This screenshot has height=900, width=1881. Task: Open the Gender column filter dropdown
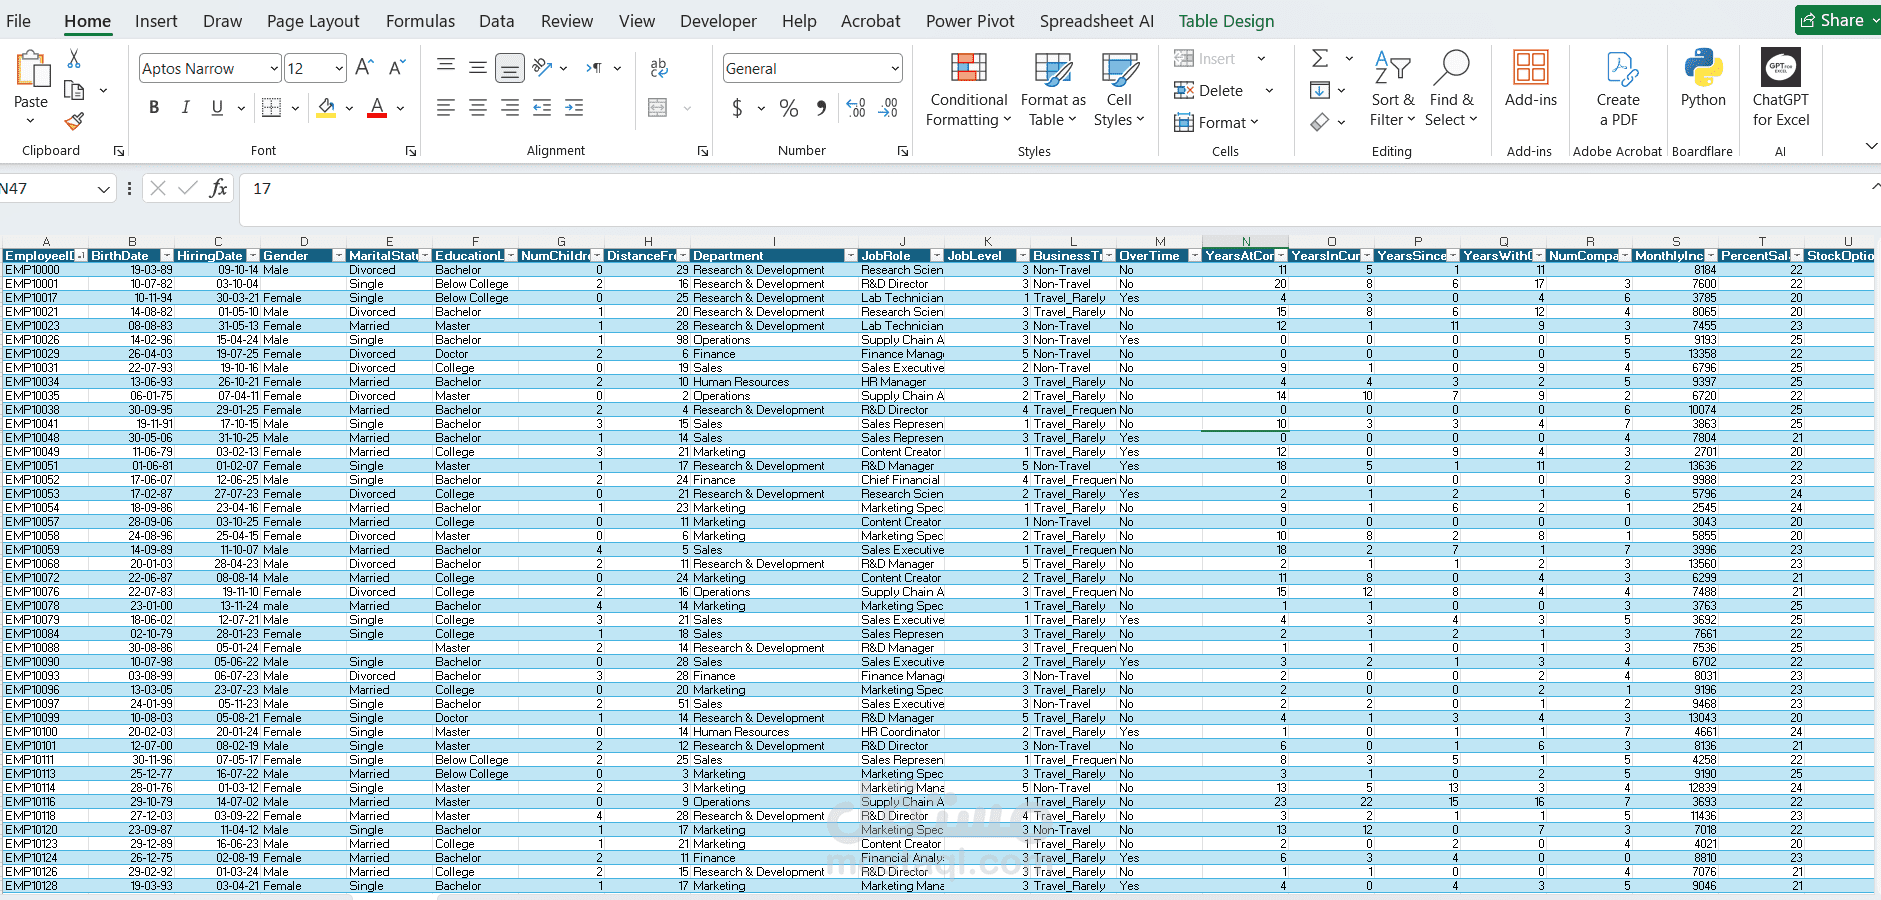click(338, 256)
